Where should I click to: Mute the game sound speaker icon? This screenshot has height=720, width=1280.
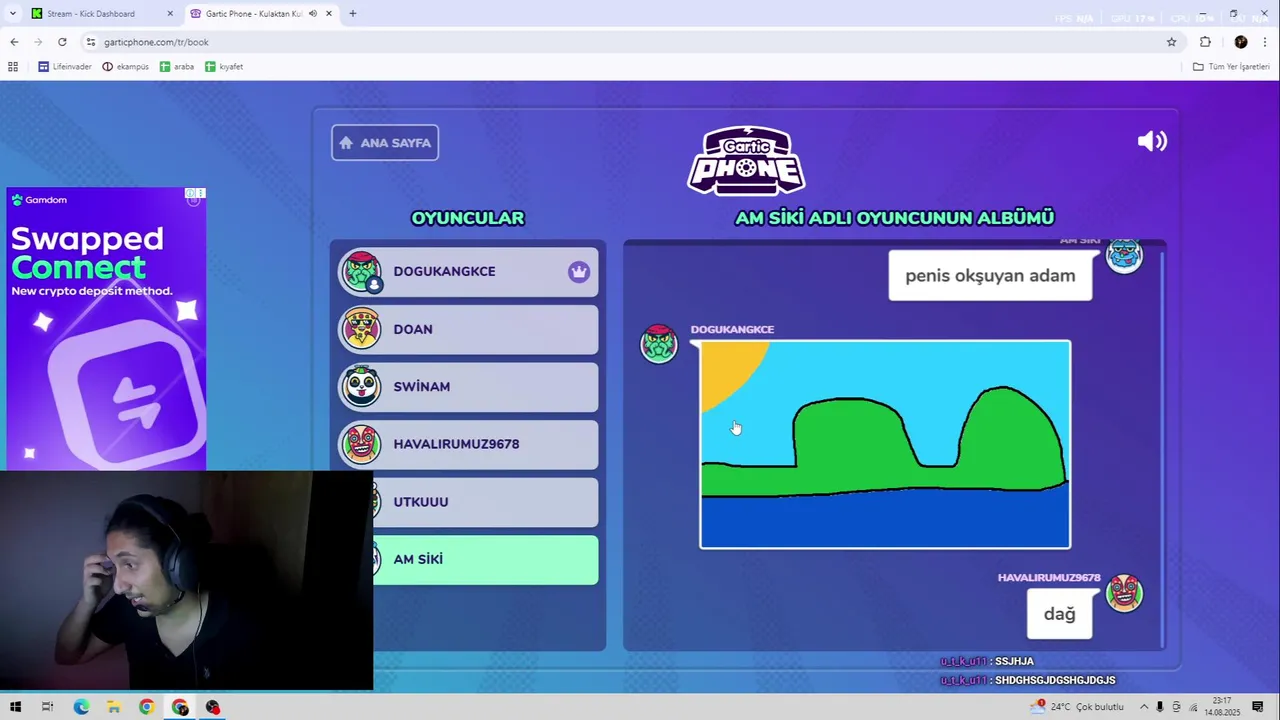pos(1152,141)
